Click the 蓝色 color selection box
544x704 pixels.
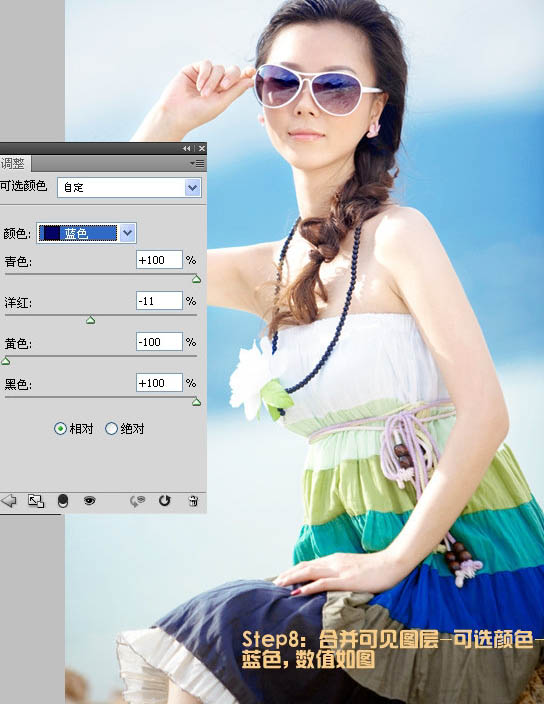pyautogui.click(x=78, y=233)
